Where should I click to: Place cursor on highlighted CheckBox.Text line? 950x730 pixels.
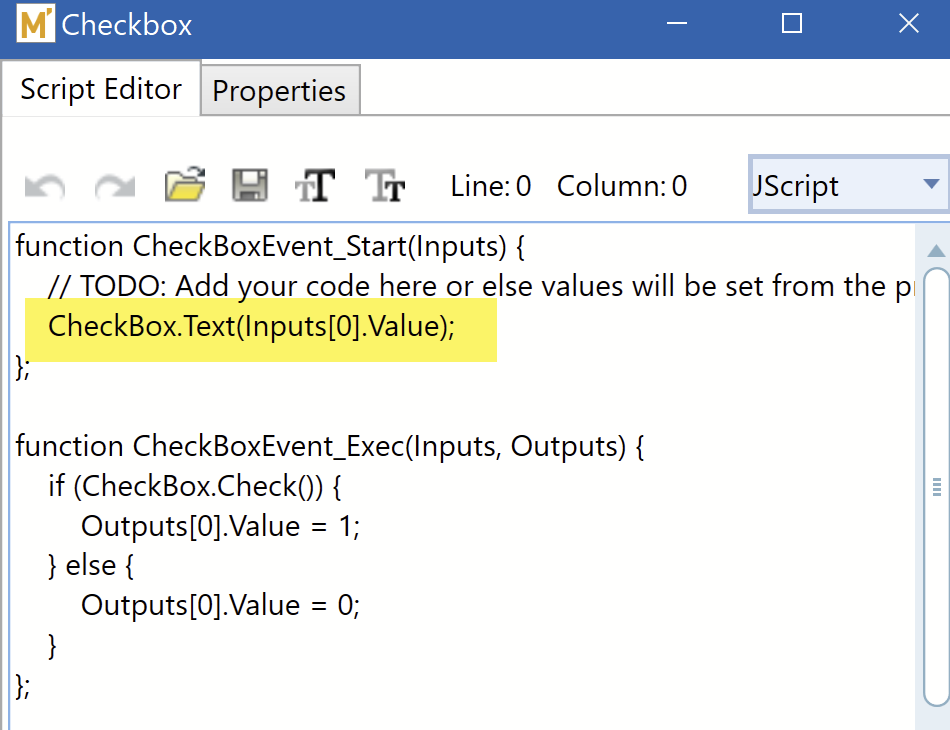click(251, 327)
